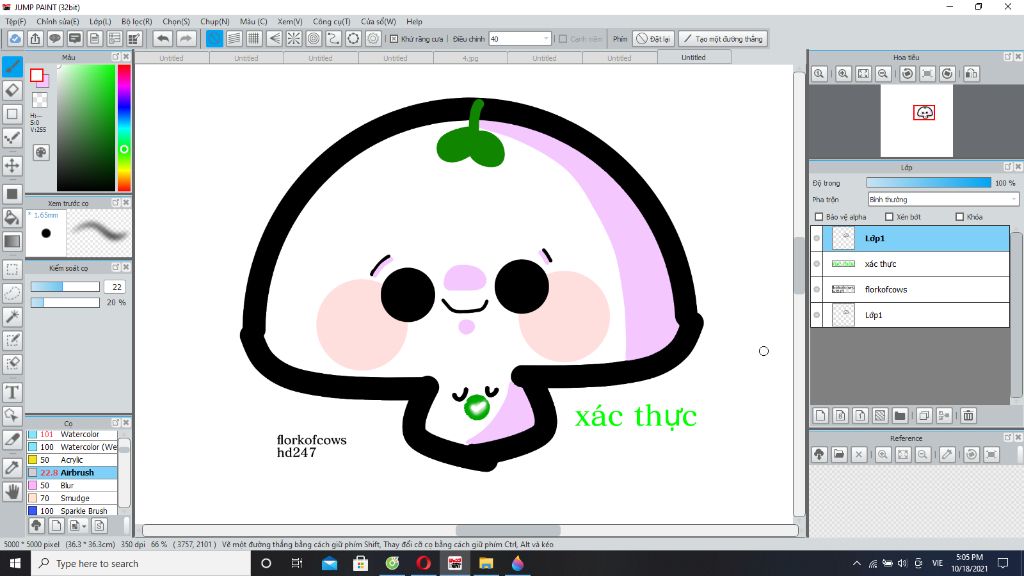The height and width of the screenshot is (576, 1024).
Task: Open Opera browser from taskbar
Action: (x=423, y=563)
